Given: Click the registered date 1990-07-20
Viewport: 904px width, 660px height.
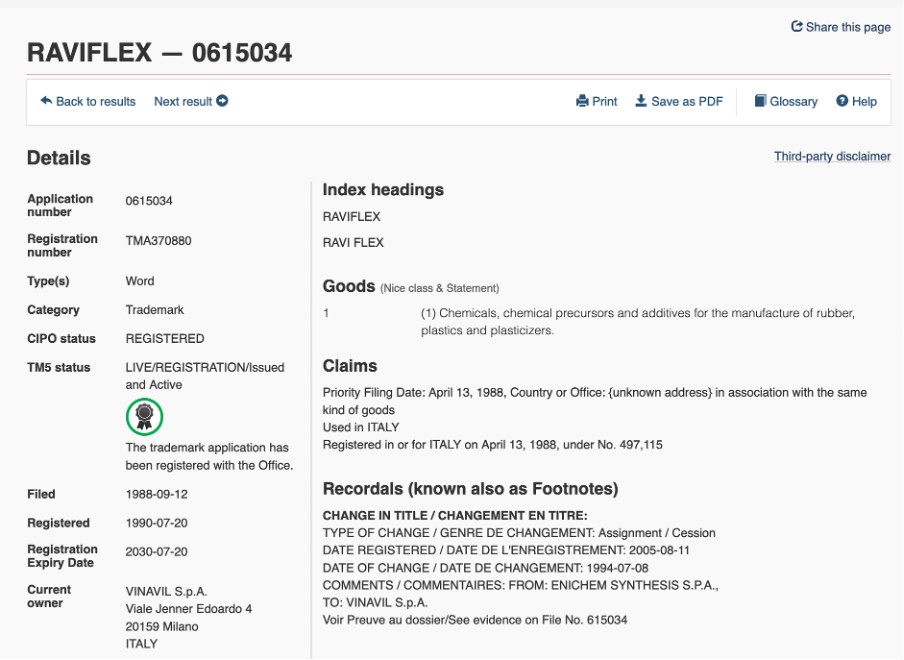Looking at the screenshot, I should (157, 523).
